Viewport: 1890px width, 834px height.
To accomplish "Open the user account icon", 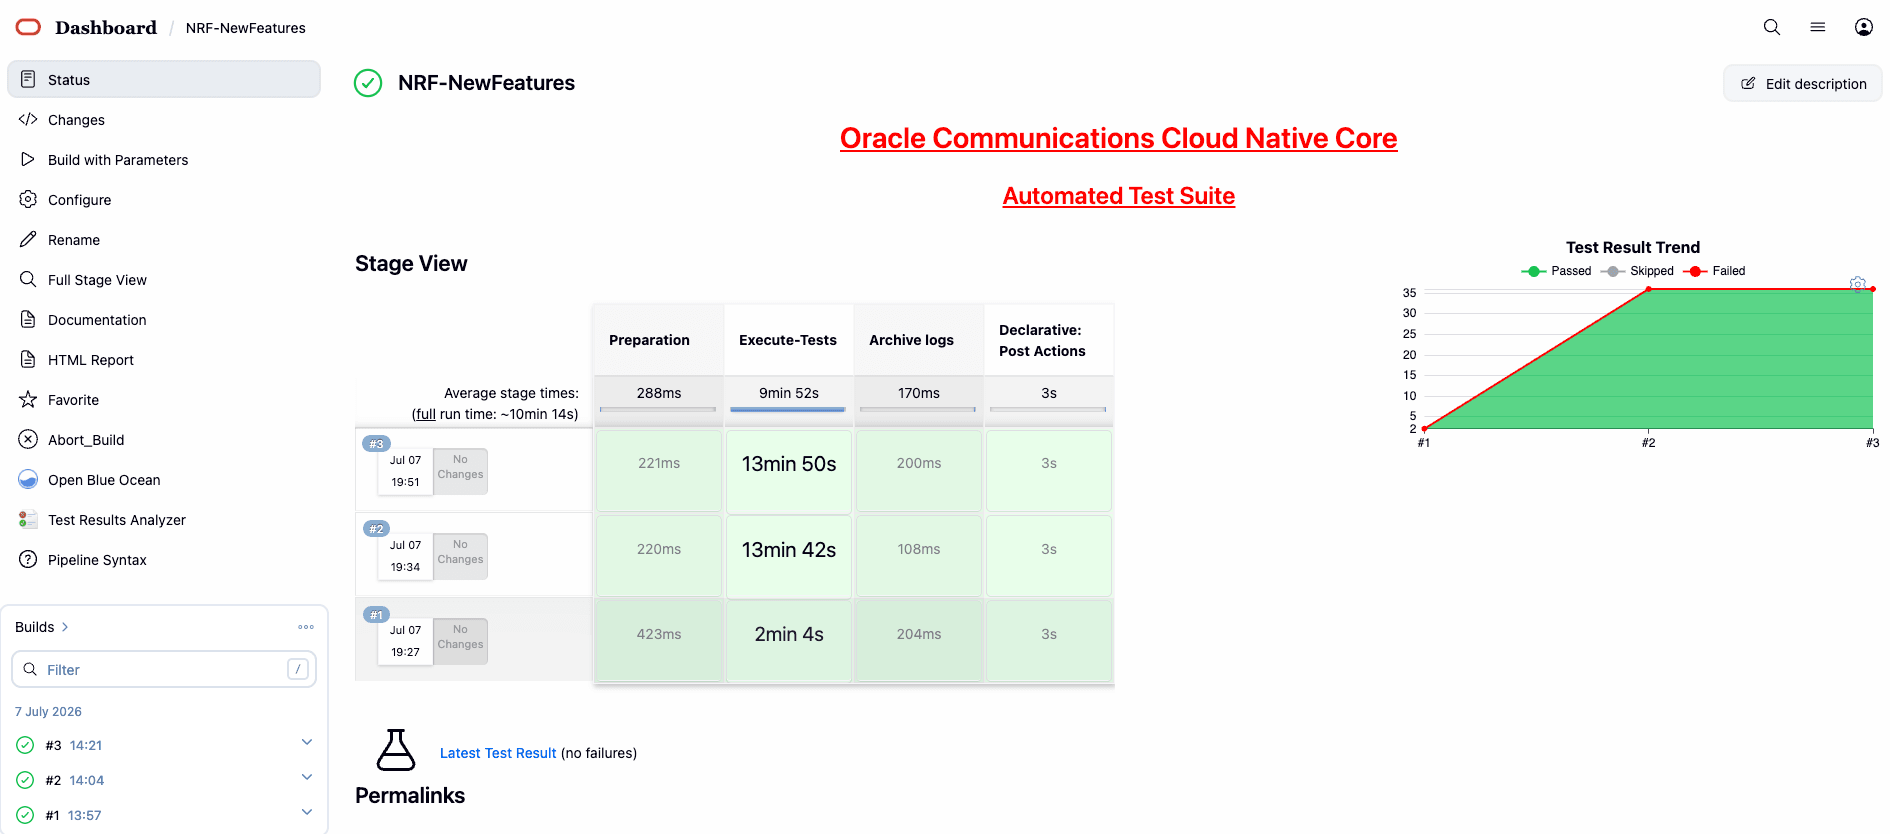I will [x=1863, y=27].
